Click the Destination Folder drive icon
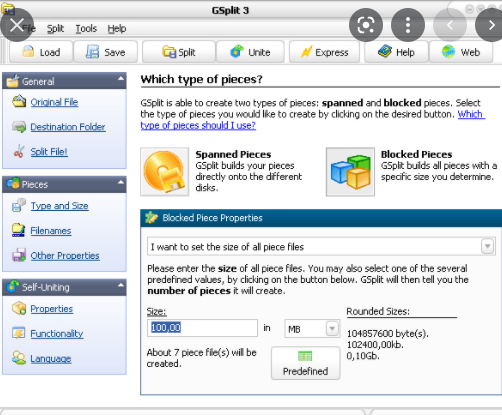The image size is (502, 415). tap(19, 127)
